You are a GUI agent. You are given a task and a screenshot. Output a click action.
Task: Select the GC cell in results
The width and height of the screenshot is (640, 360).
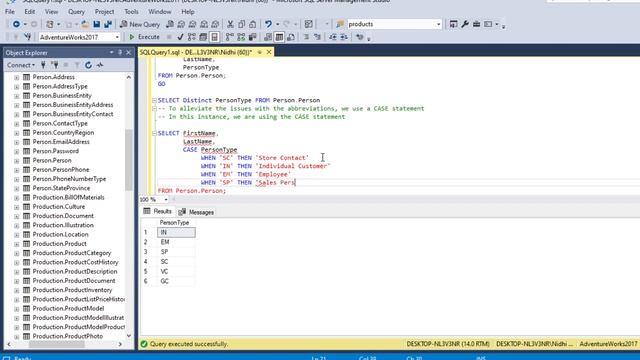pyautogui.click(x=176, y=281)
